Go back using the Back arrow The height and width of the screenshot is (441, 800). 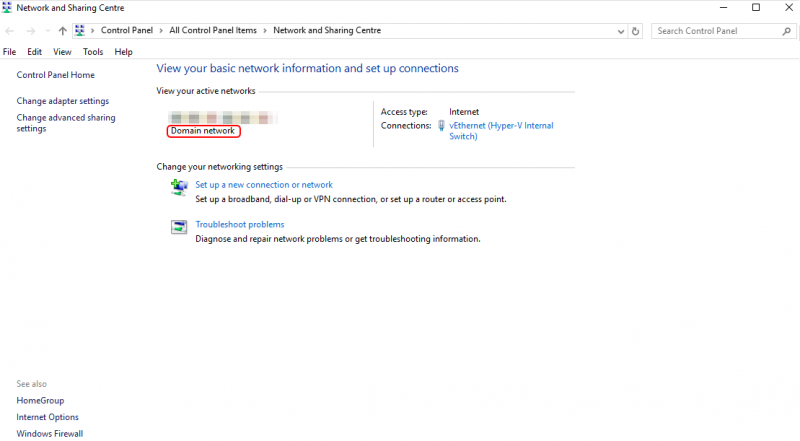point(10,31)
